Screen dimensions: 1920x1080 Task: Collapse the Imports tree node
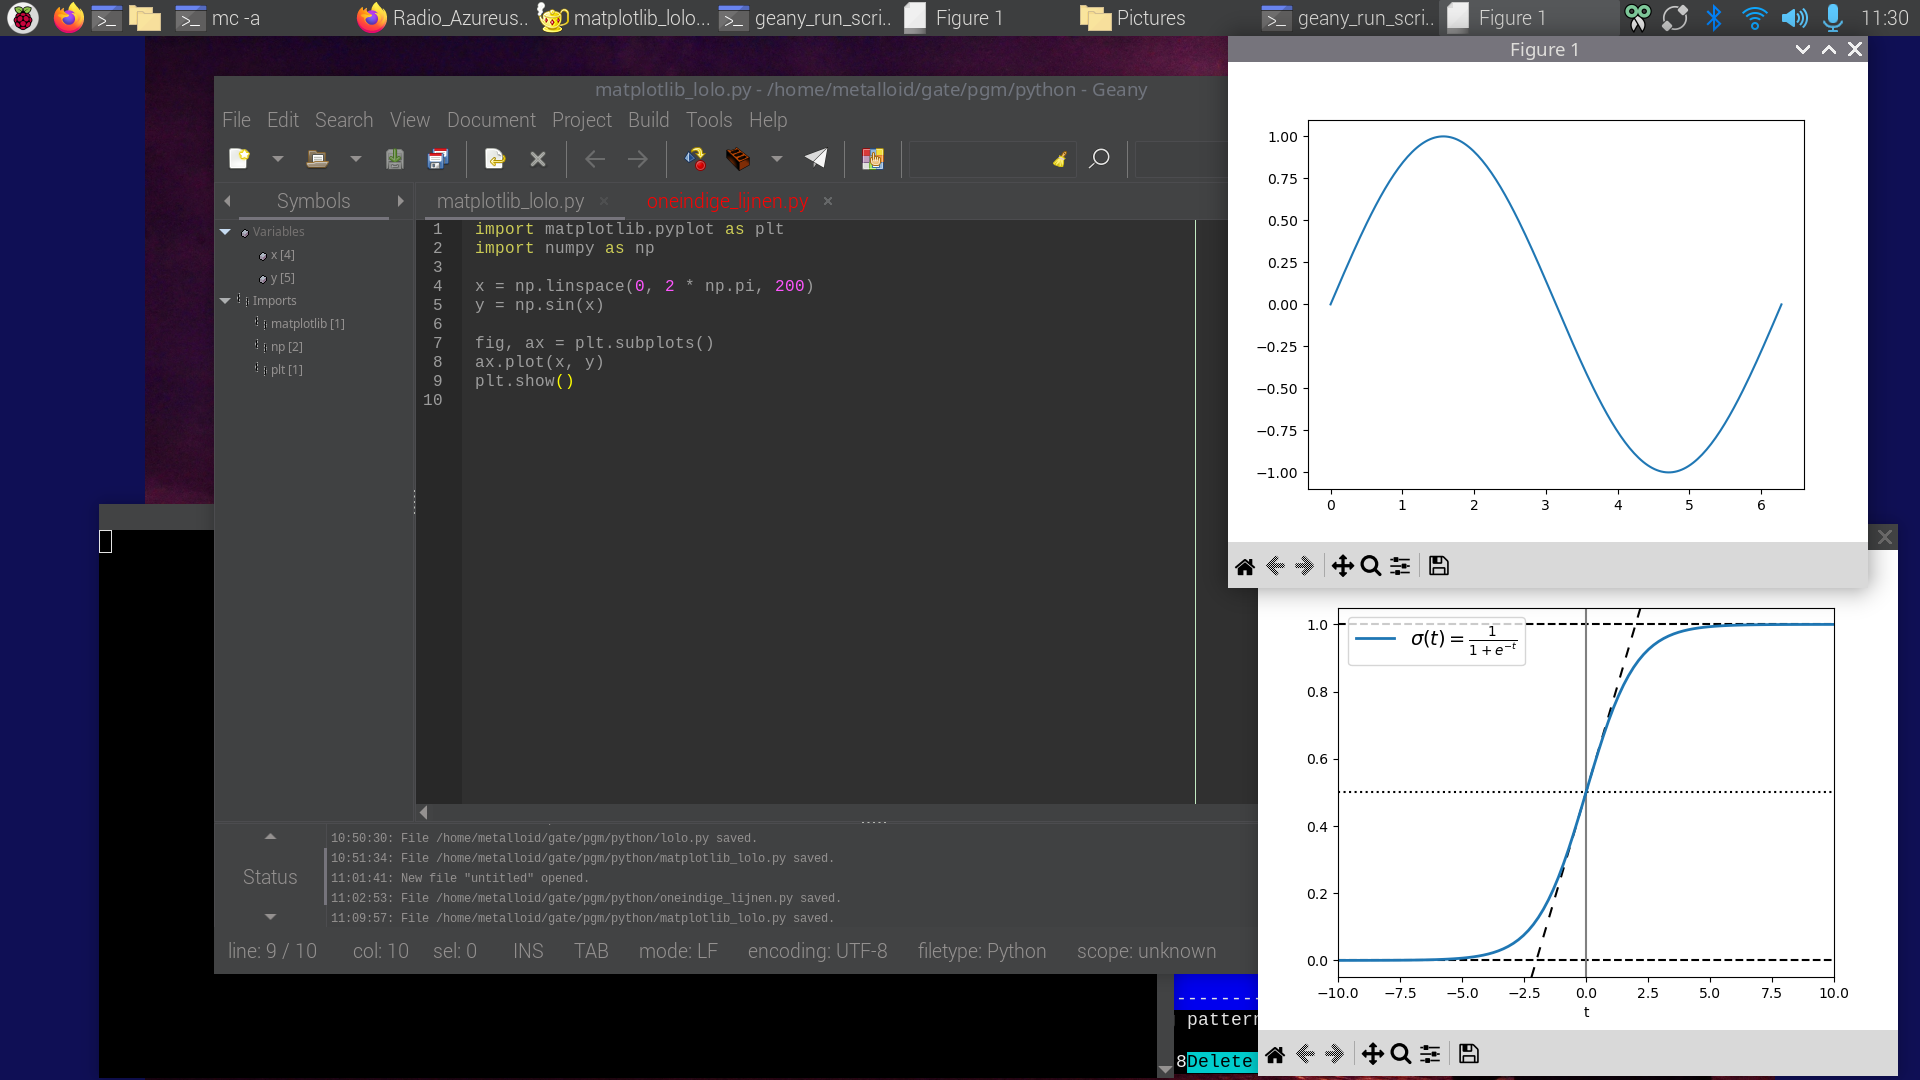pyautogui.click(x=226, y=301)
